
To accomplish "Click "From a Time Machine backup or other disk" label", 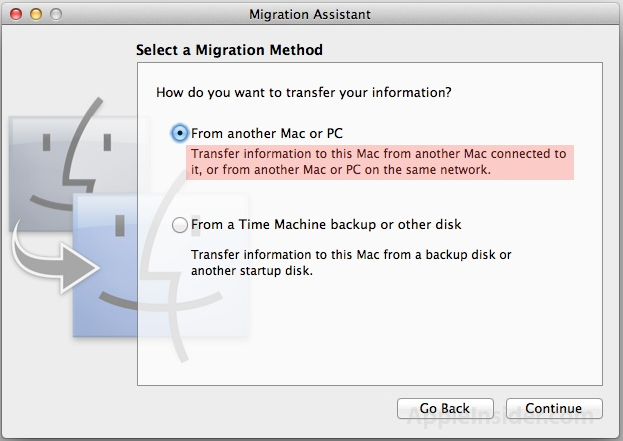I will click(326, 224).
